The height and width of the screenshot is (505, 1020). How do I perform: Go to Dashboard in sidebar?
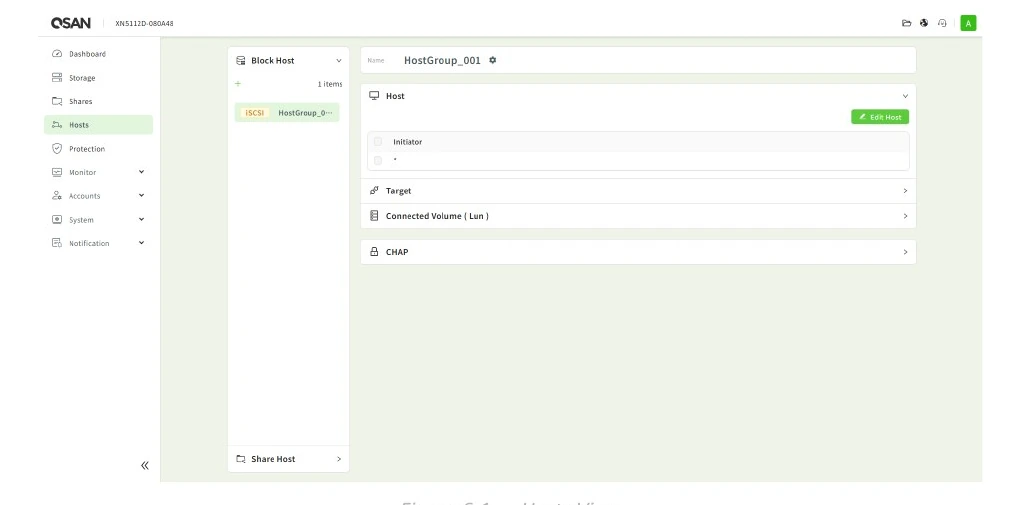pos(98,54)
